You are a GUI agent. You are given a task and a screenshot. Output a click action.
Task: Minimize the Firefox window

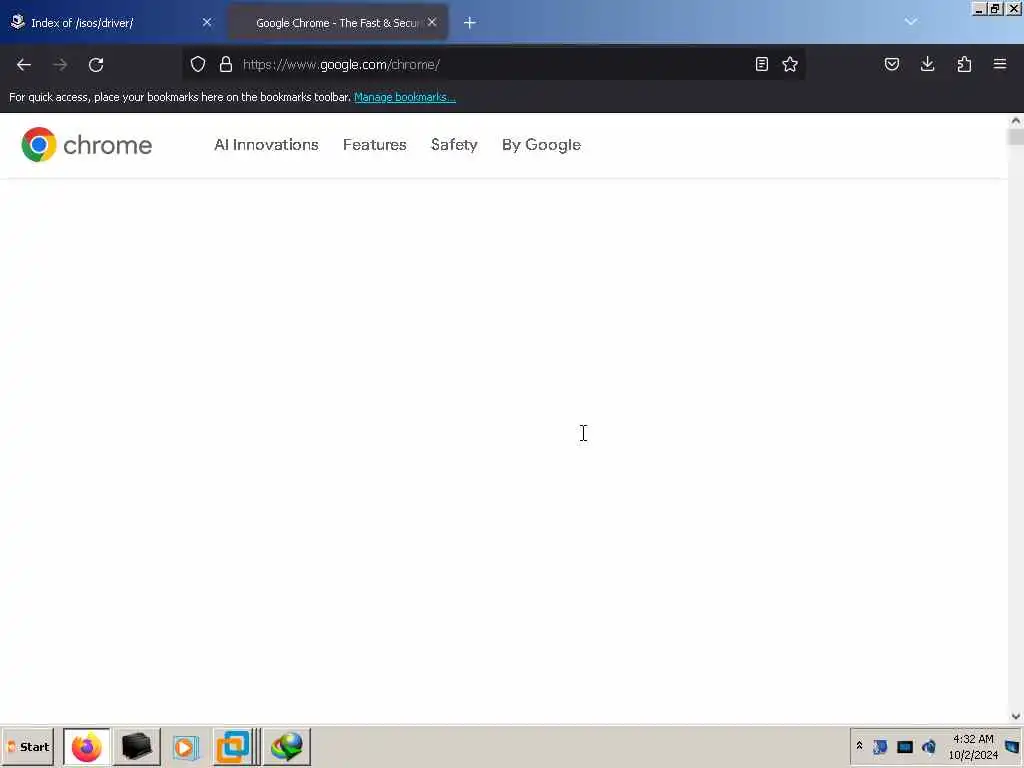point(979,9)
